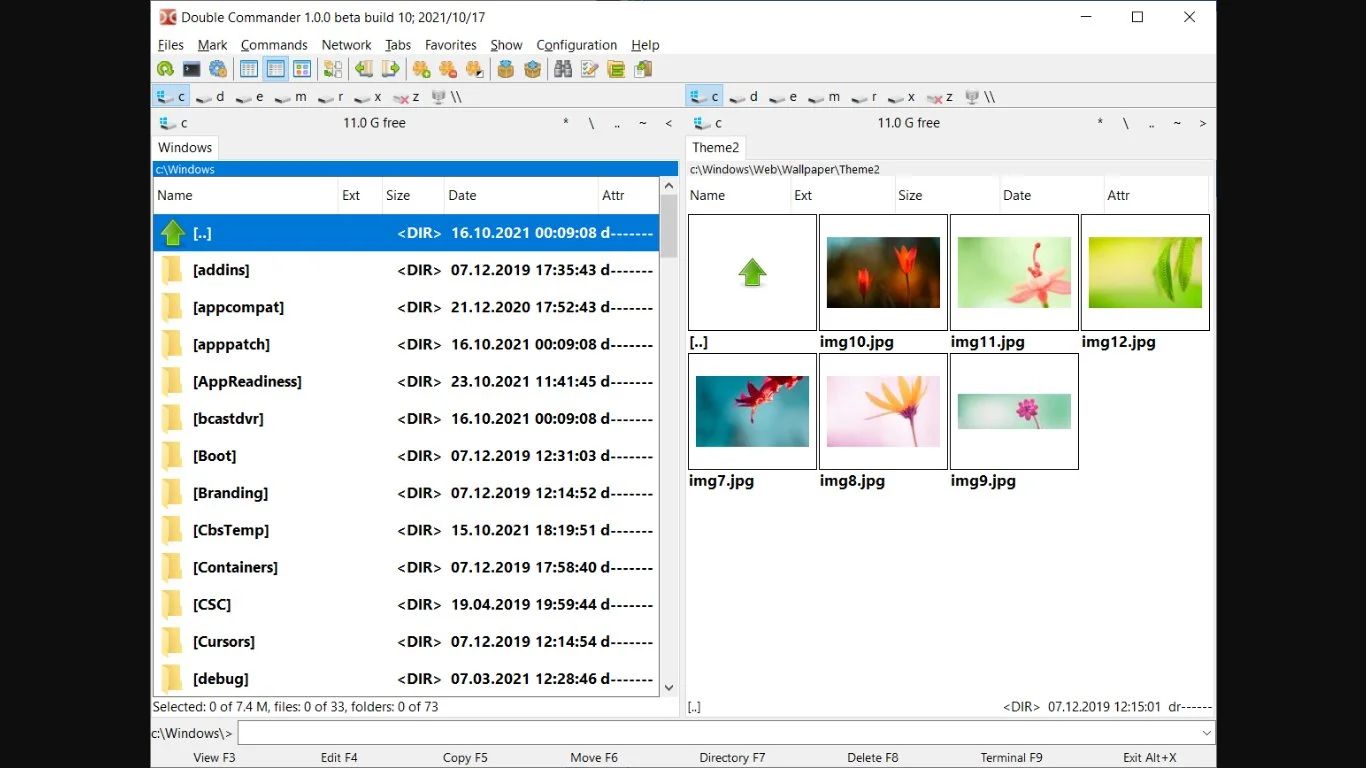Switch to Full columns view icon
1366x768 pixels.
click(x=275, y=69)
